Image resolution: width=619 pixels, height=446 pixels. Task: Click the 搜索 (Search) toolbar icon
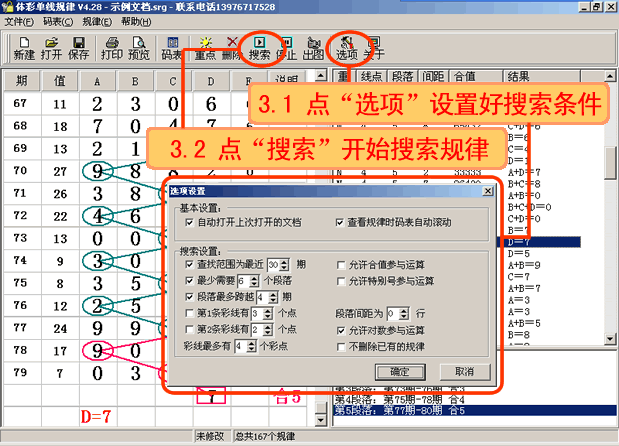[x=259, y=49]
